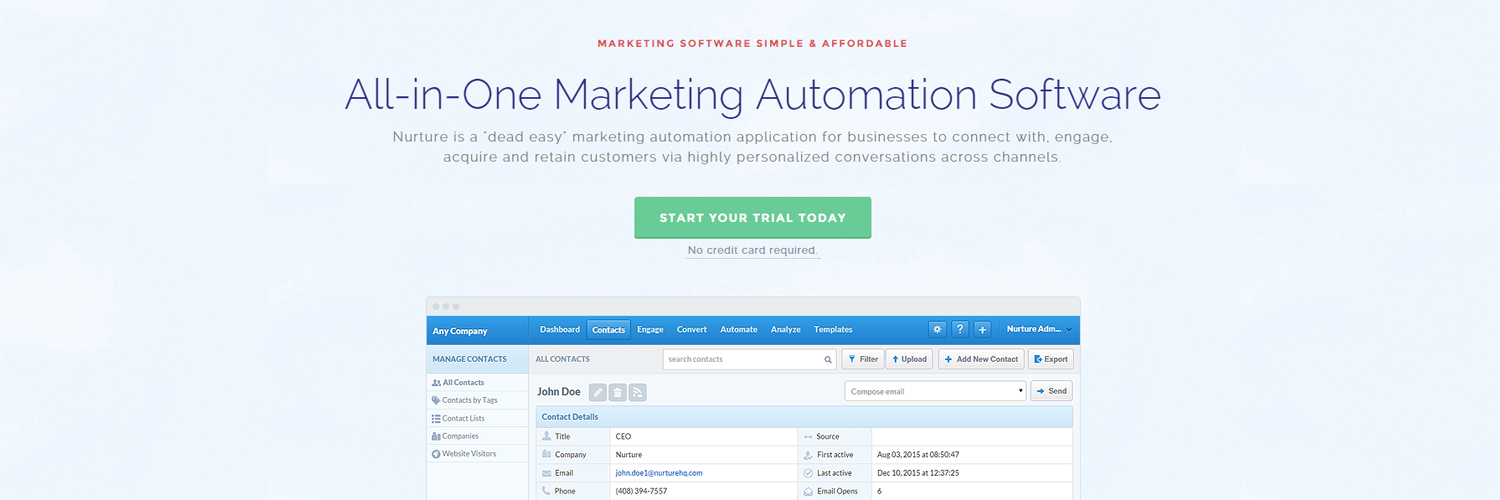Select the Contacts tab
The height and width of the screenshot is (500, 1500).
click(x=608, y=330)
